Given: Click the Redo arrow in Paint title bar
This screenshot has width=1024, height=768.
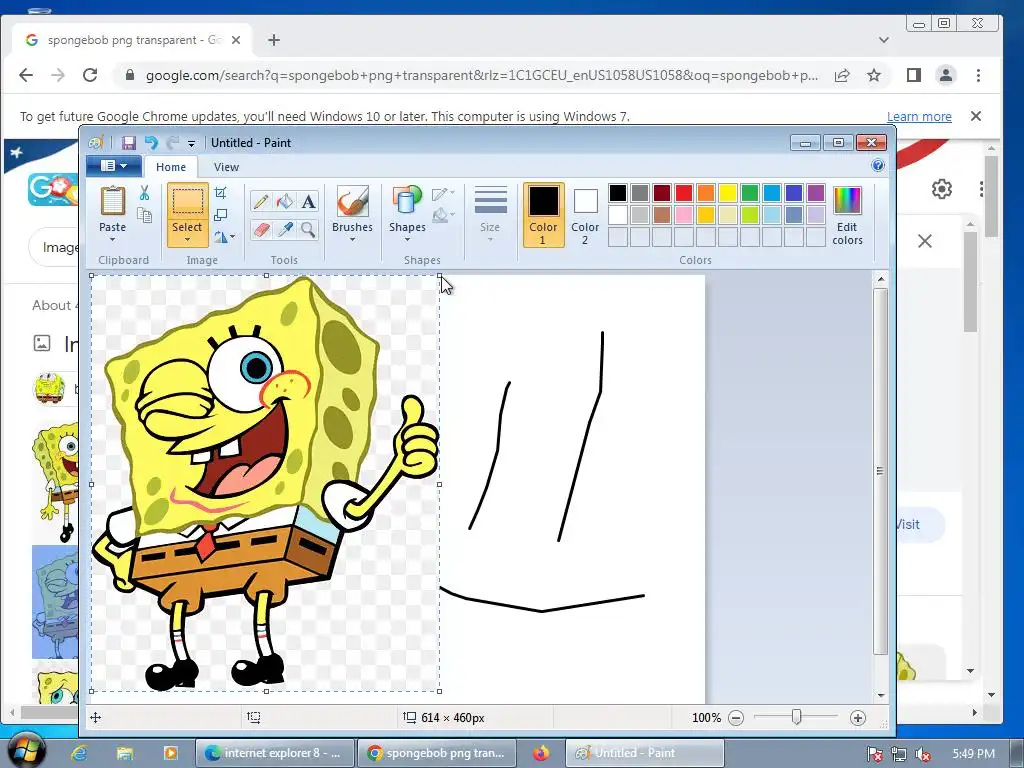Looking at the screenshot, I should click(x=172, y=142).
